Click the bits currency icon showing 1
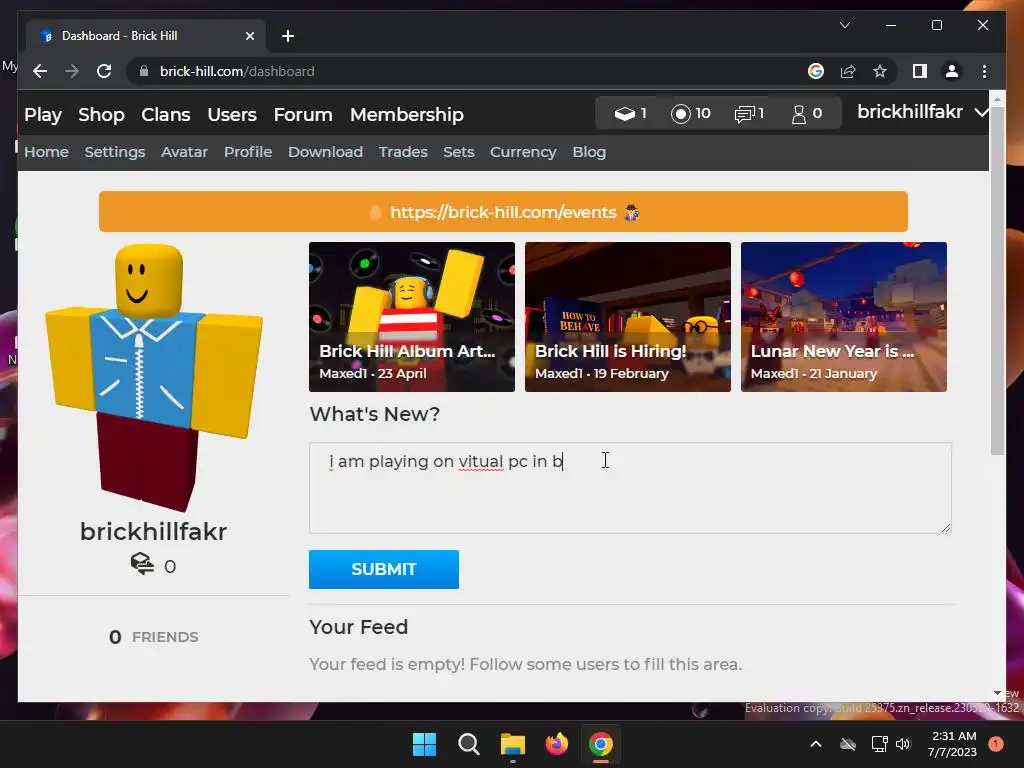 (x=624, y=114)
